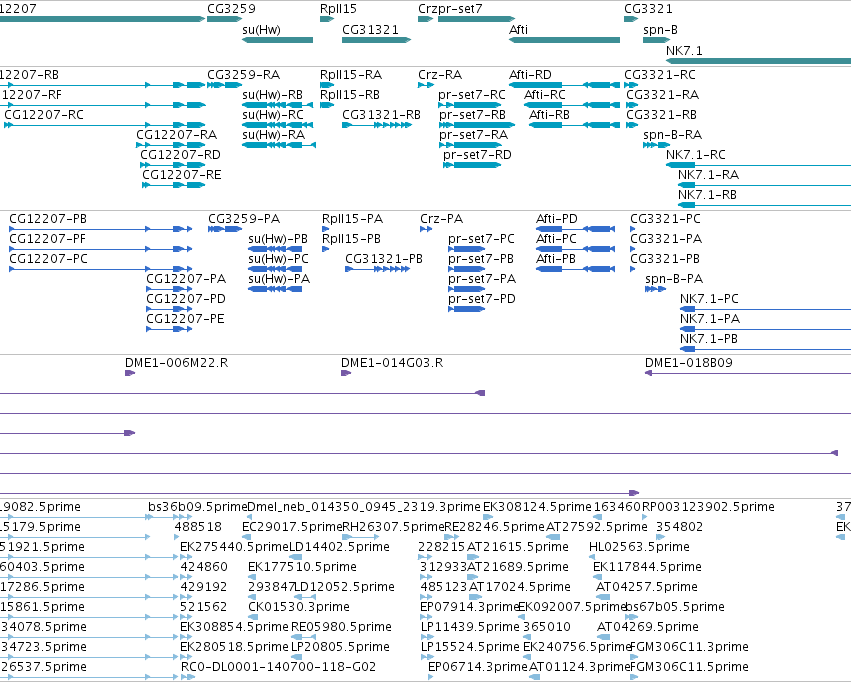851x682 pixels.
Task: Select protein su(Hw)-PB
Action: click(278, 239)
